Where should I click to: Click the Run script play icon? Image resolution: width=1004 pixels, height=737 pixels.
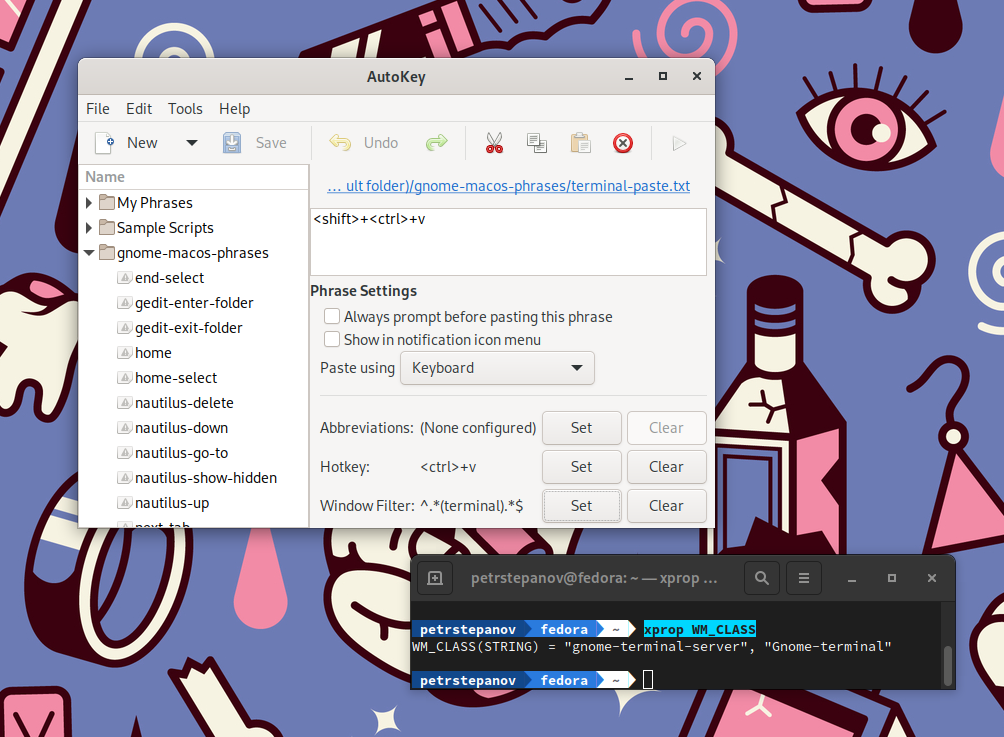click(679, 143)
